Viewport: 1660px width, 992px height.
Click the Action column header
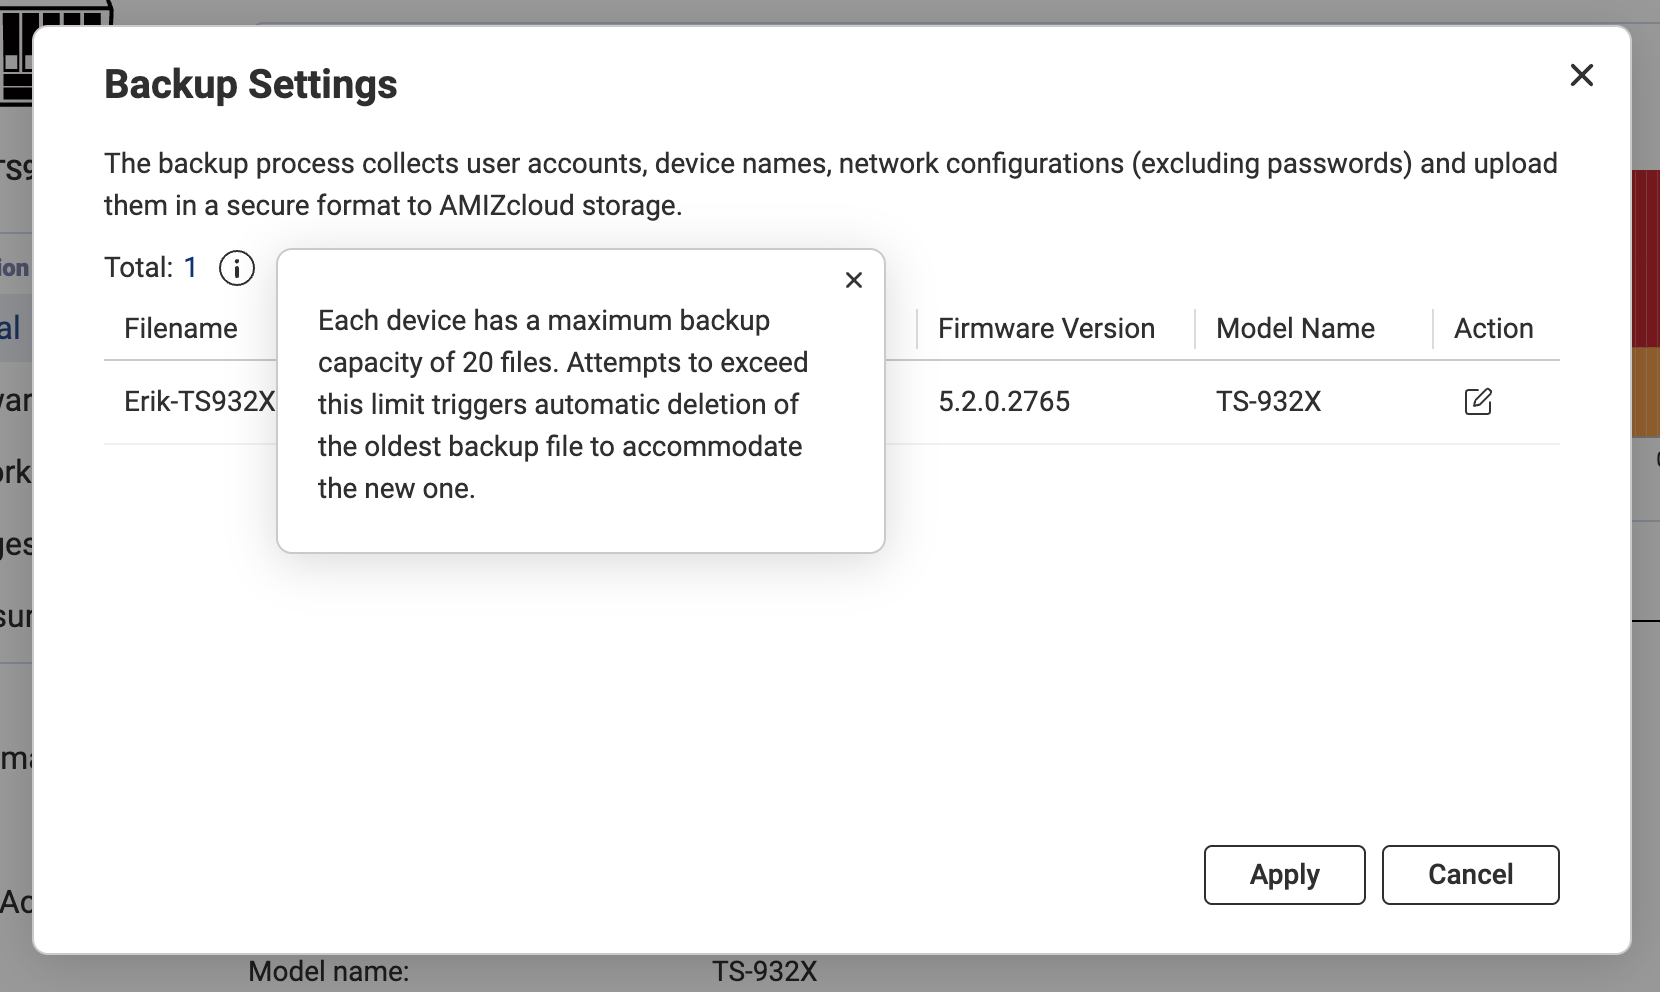[1493, 329]
